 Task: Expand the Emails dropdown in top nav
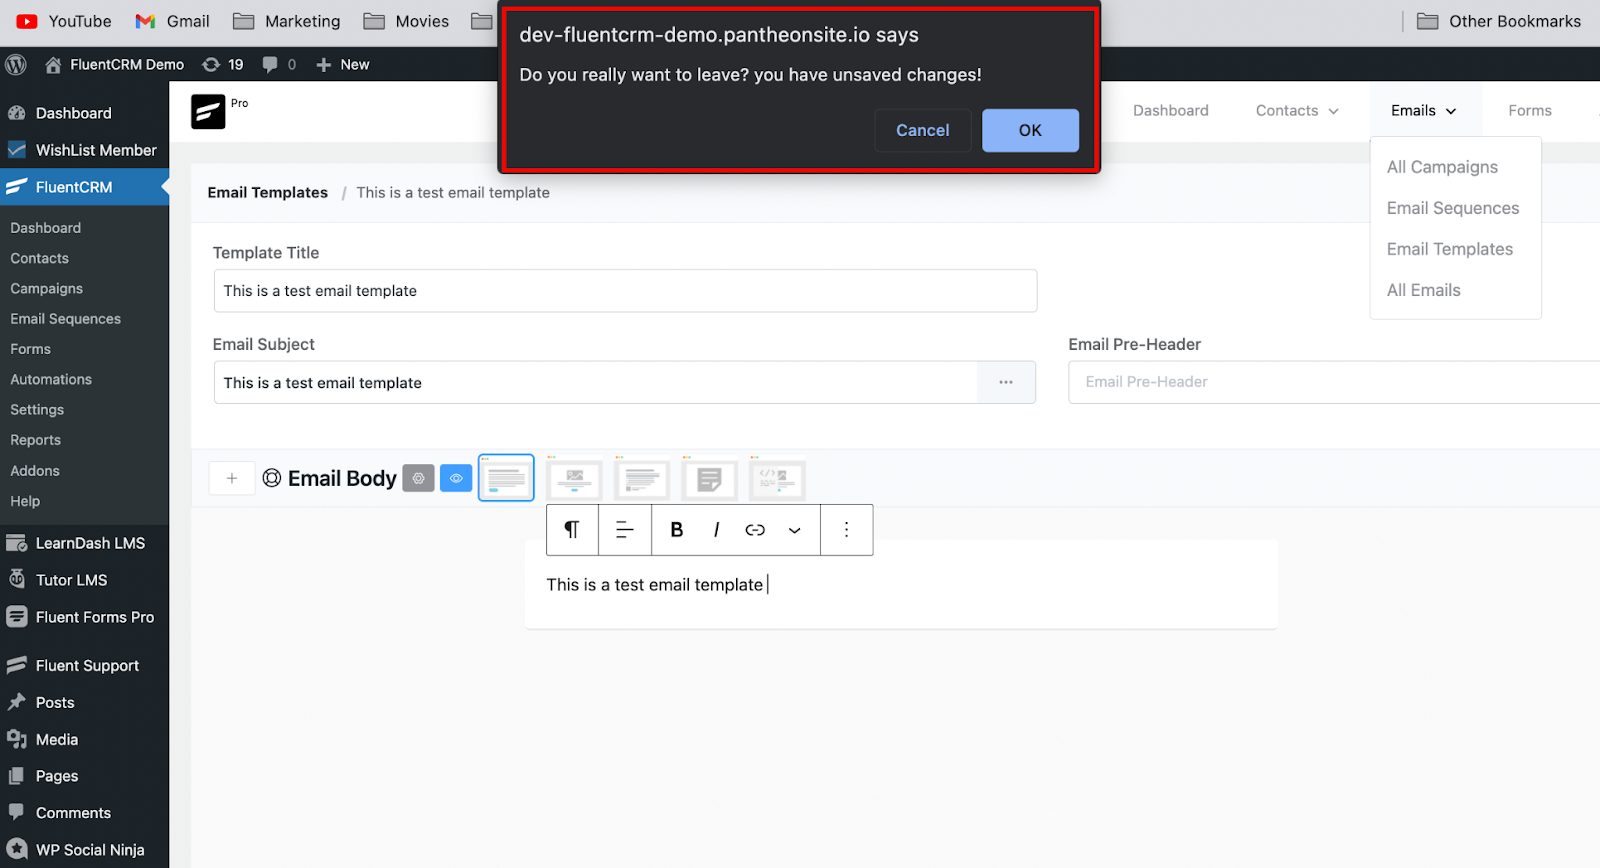[x=1424, y=111]
